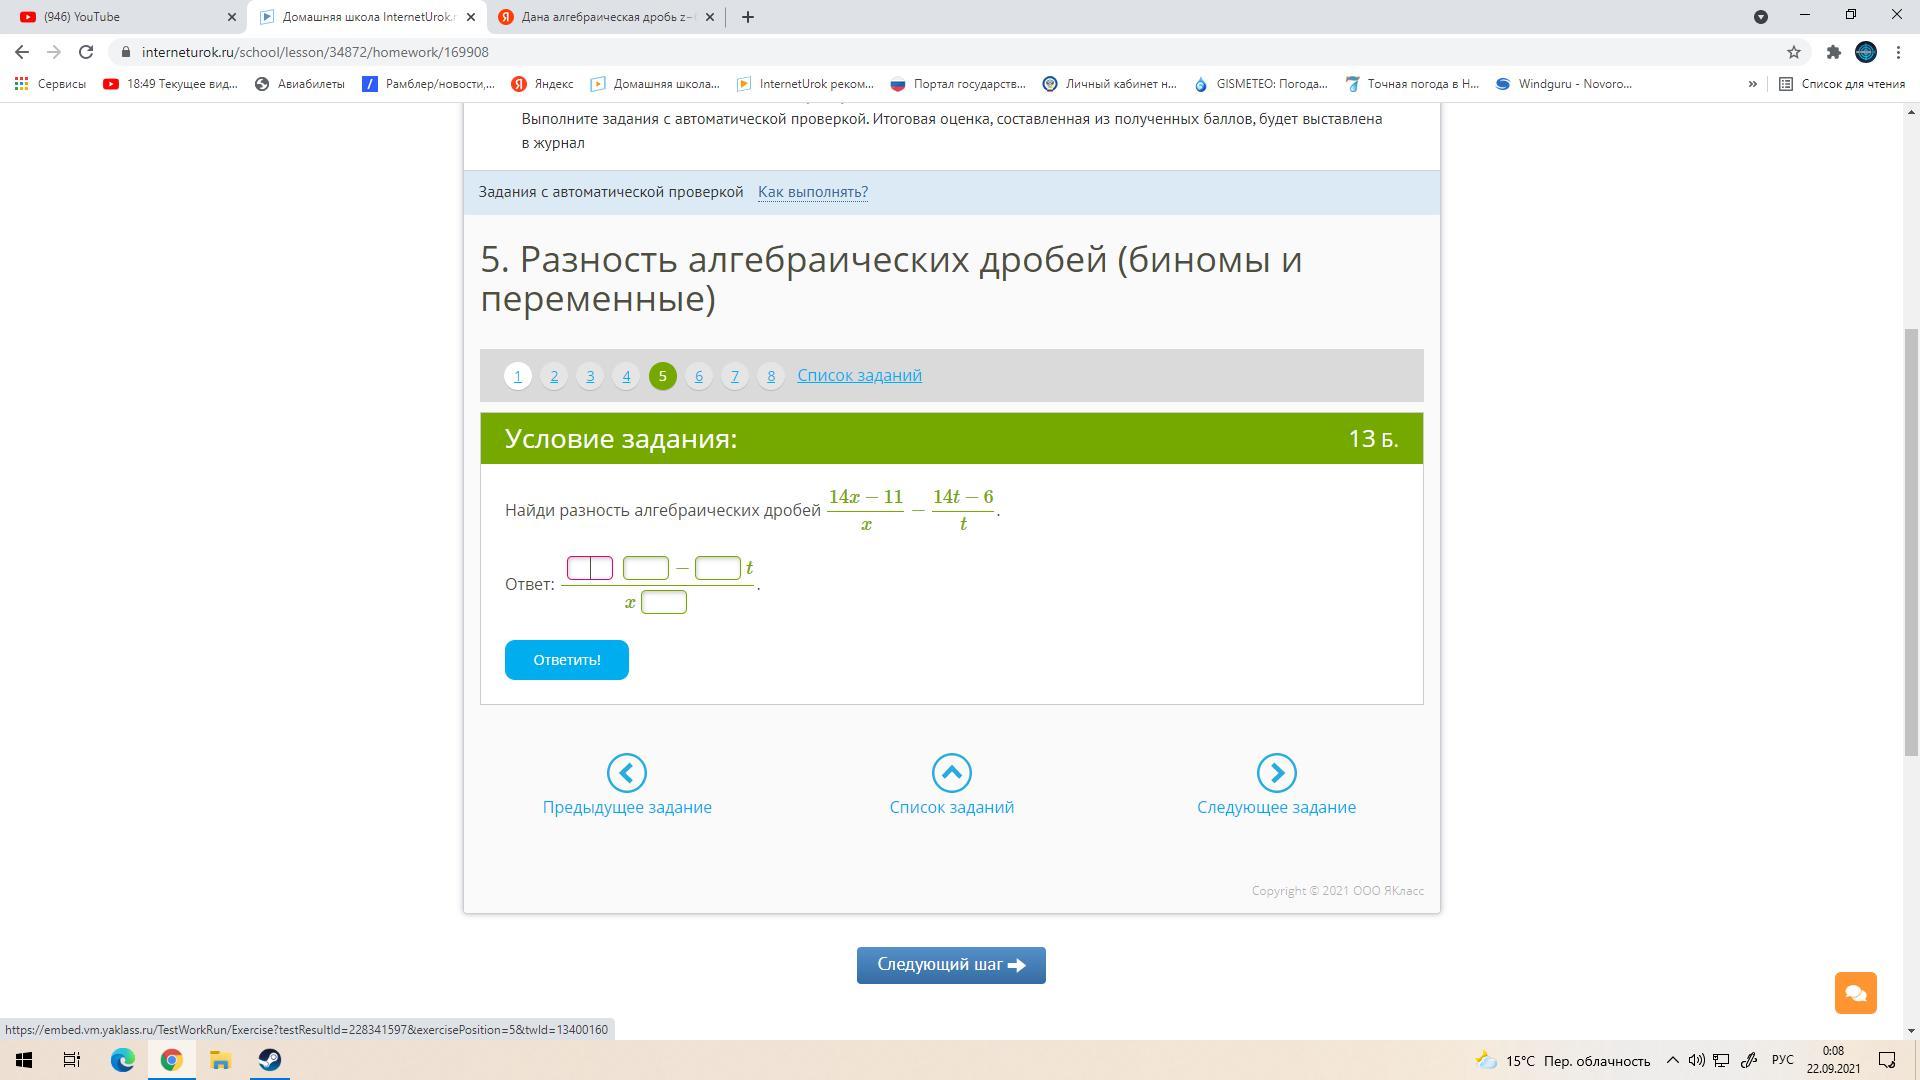The height and width of the screenshot is (1080, 1920).
Task: Expand the hidden bookmarks overflow chevron
Action: point(1752,84)
